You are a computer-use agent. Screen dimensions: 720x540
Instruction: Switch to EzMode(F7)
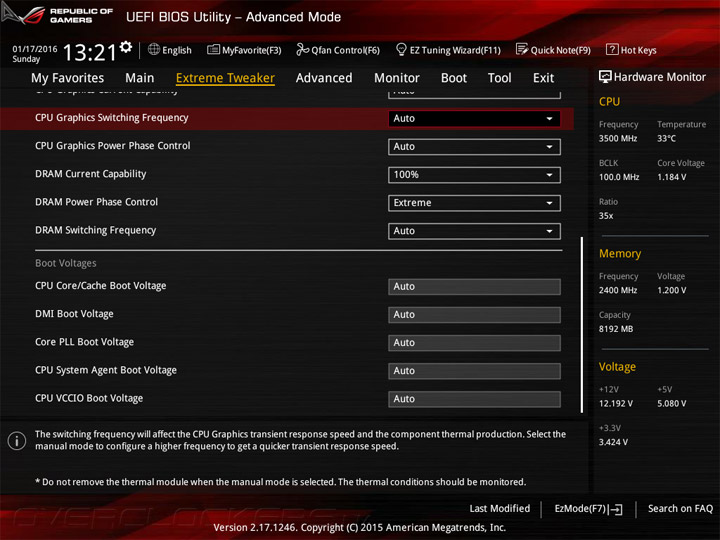click(x=588, y=509)
